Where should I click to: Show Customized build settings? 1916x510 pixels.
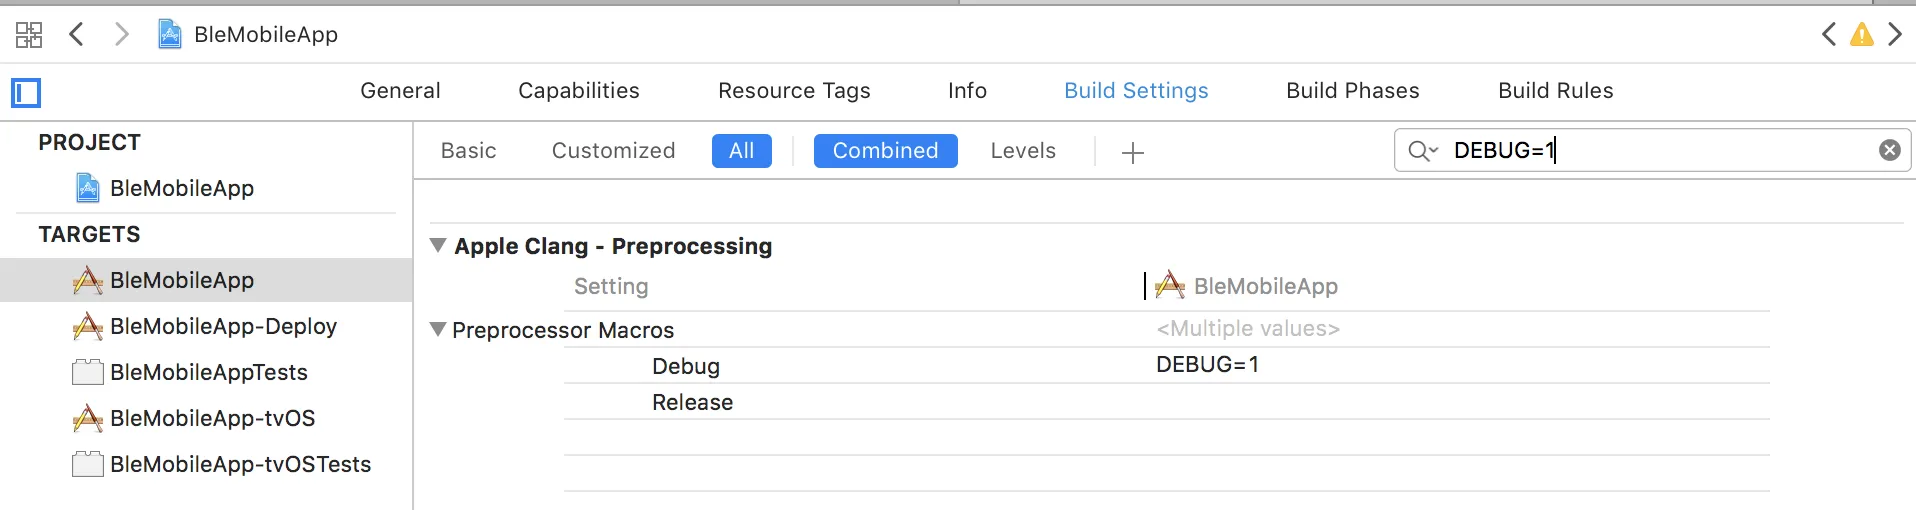(x=613, y=151)
